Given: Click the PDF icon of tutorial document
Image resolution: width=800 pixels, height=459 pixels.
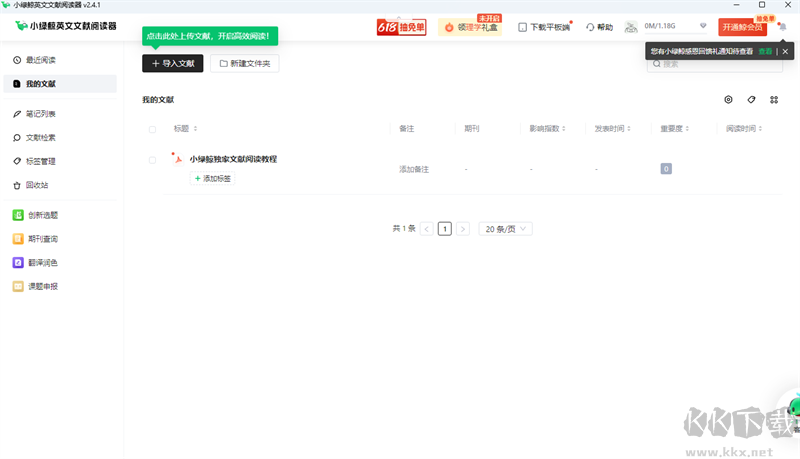Looking at the screenshot, I should click(178, 159).
